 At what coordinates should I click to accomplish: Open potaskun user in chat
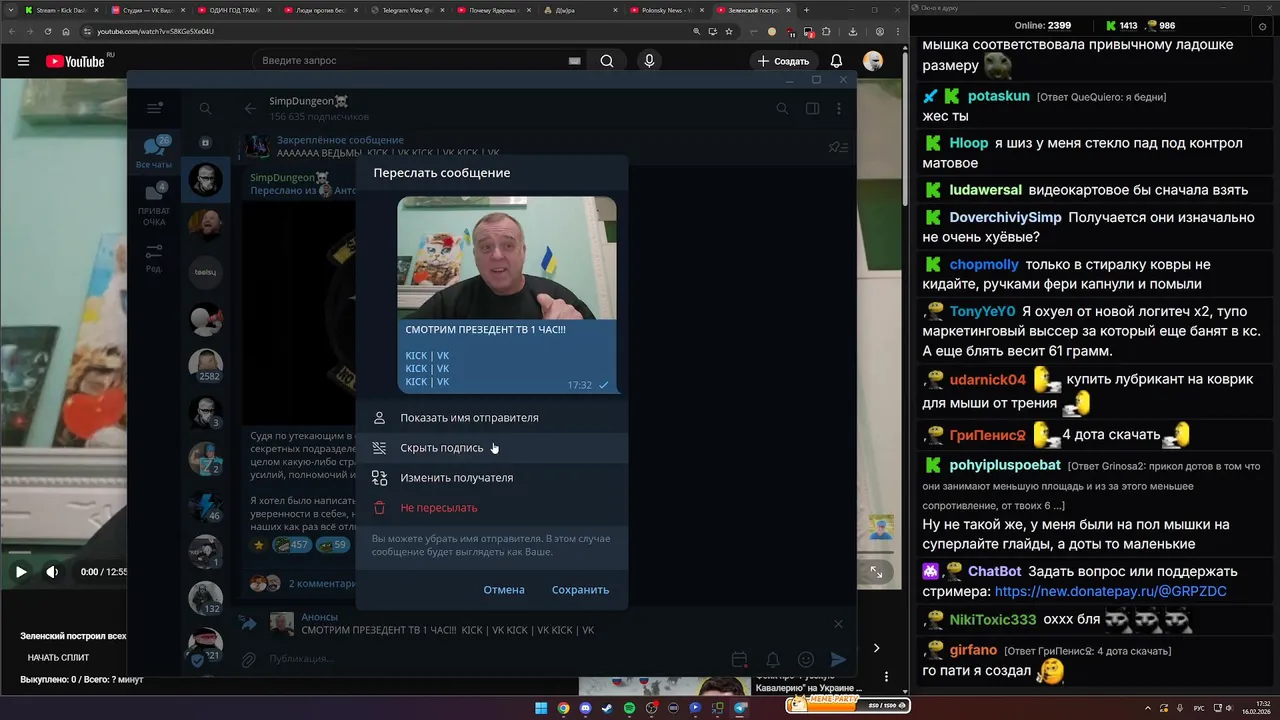(998, 96)
